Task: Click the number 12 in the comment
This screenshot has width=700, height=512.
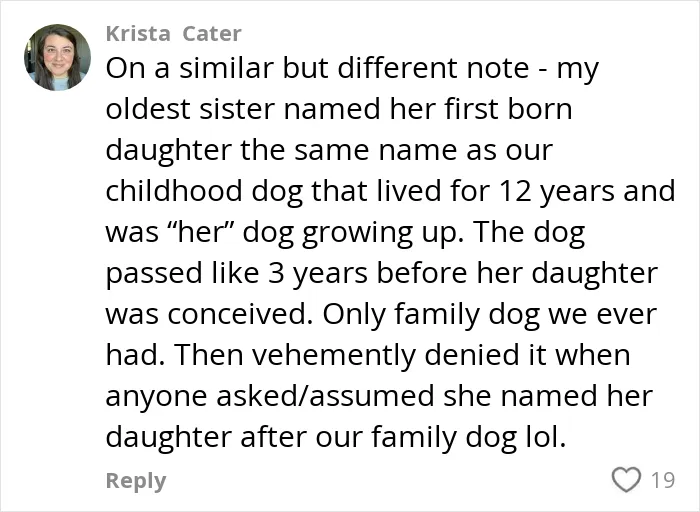Action: pyautogui.click(x=515, y=191)
